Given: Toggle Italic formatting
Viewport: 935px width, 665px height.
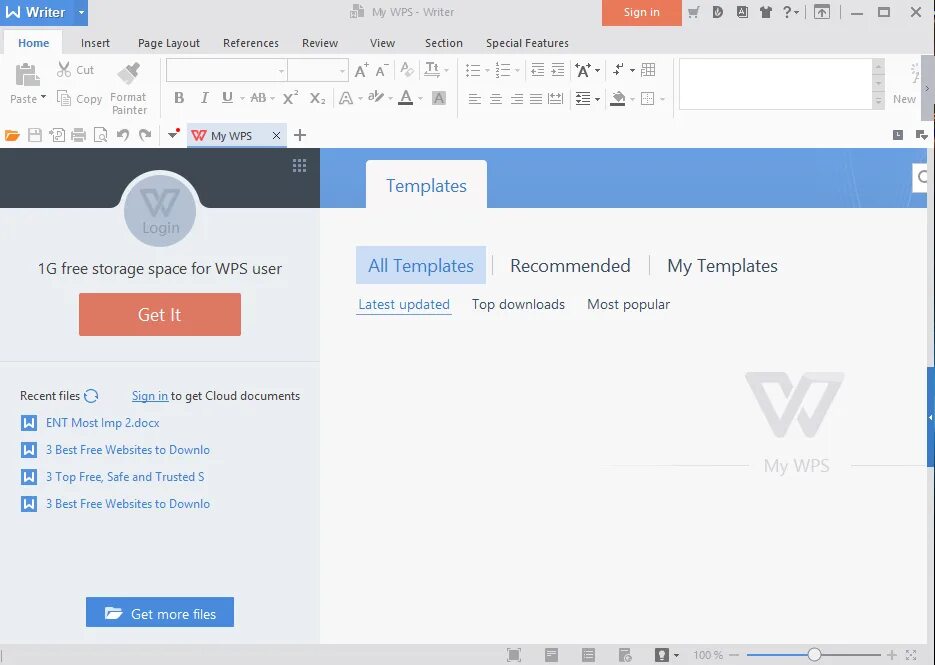Looking at the screenshot, I should 204,98.
